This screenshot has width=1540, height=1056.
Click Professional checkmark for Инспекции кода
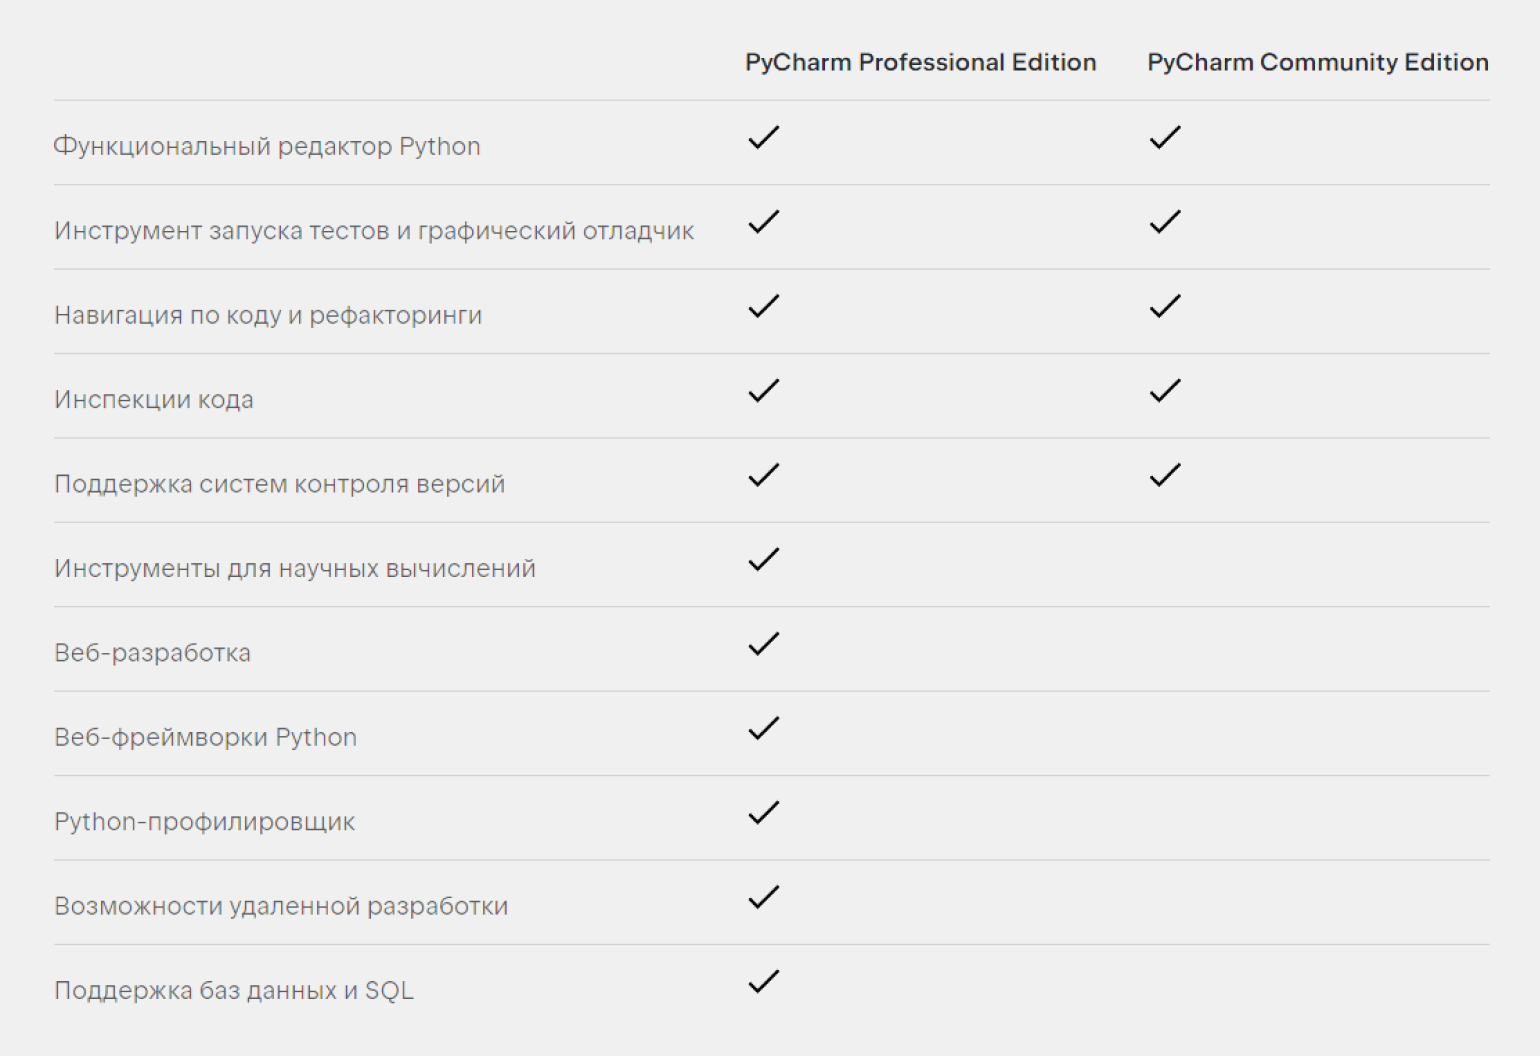(763, 391)
